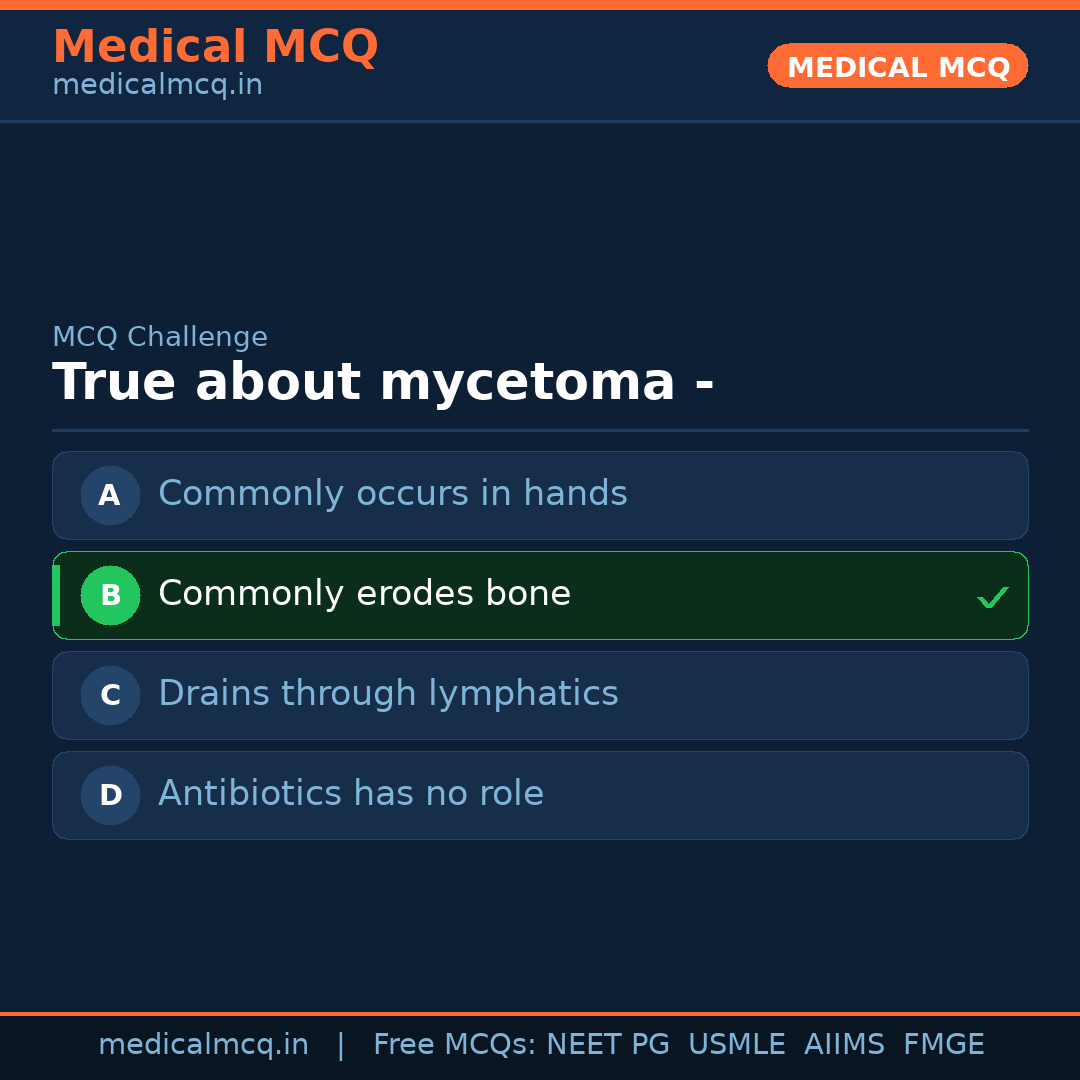Click the circular A letter badge

(x=110, y=495)
